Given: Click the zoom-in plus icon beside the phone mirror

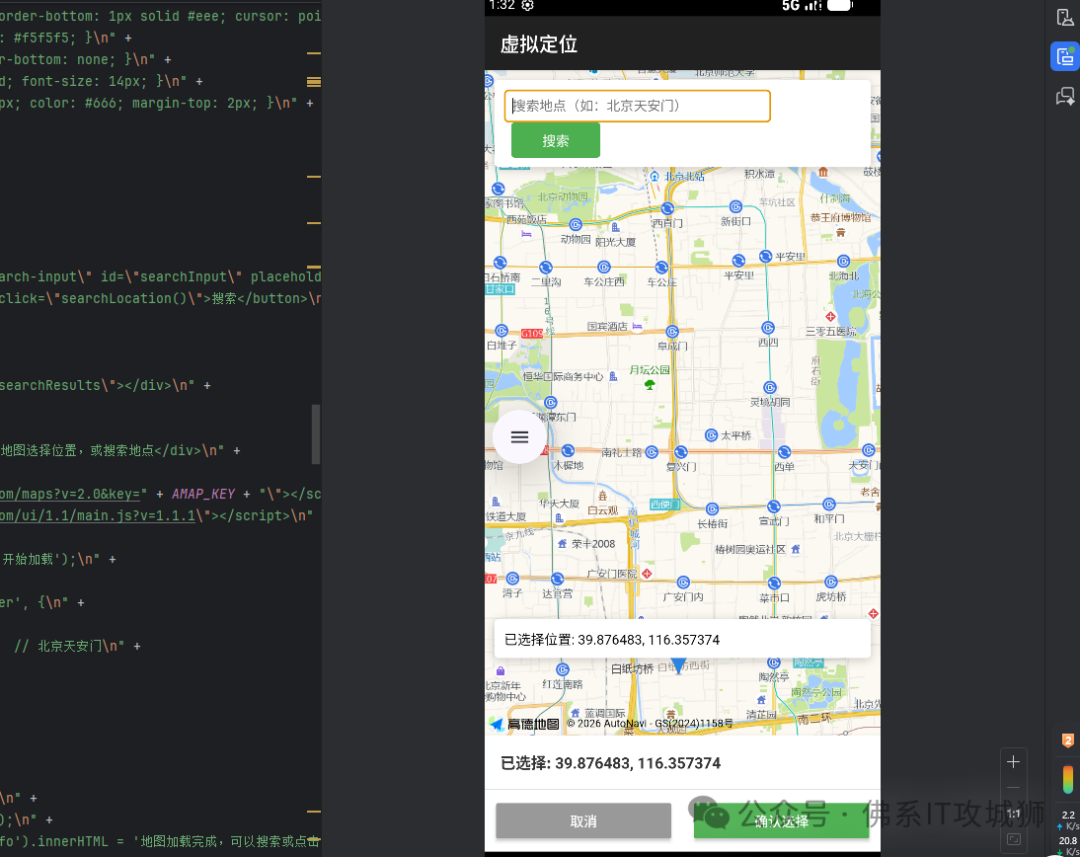Looking at the screenshot, I should pyautogui.click(x=1013, y=762).
